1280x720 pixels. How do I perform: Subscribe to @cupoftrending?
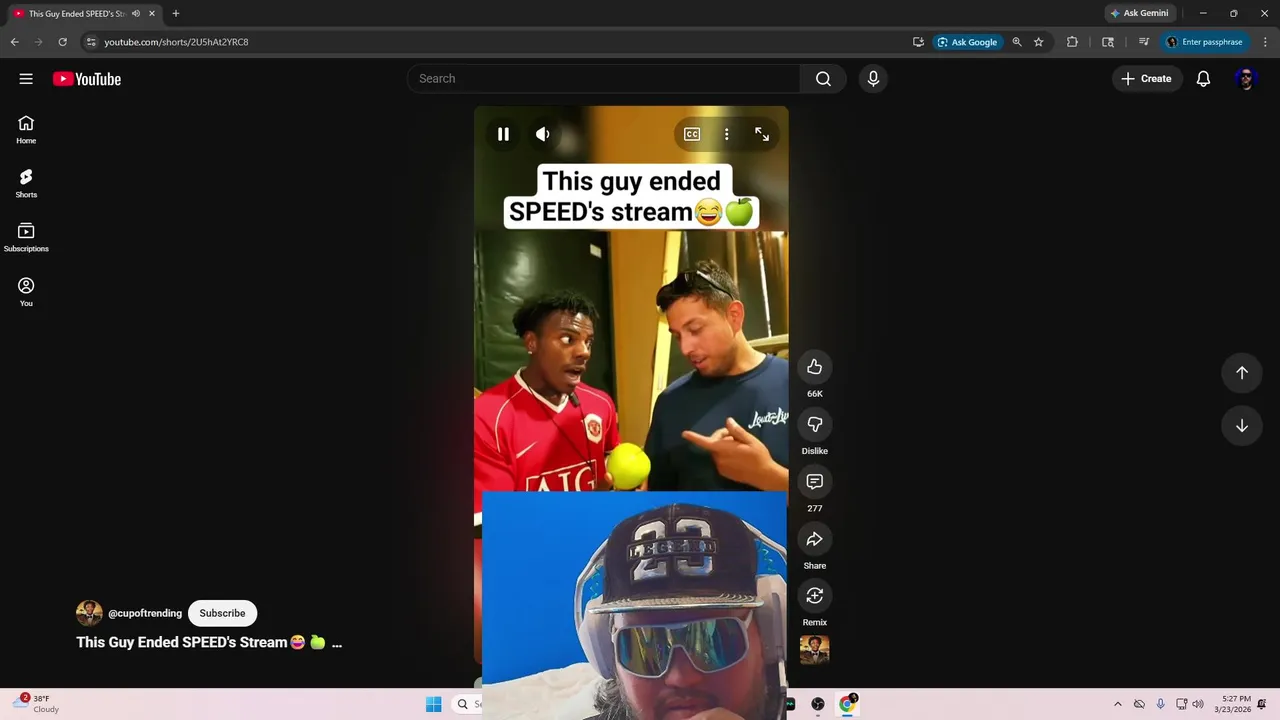(222, 613)
